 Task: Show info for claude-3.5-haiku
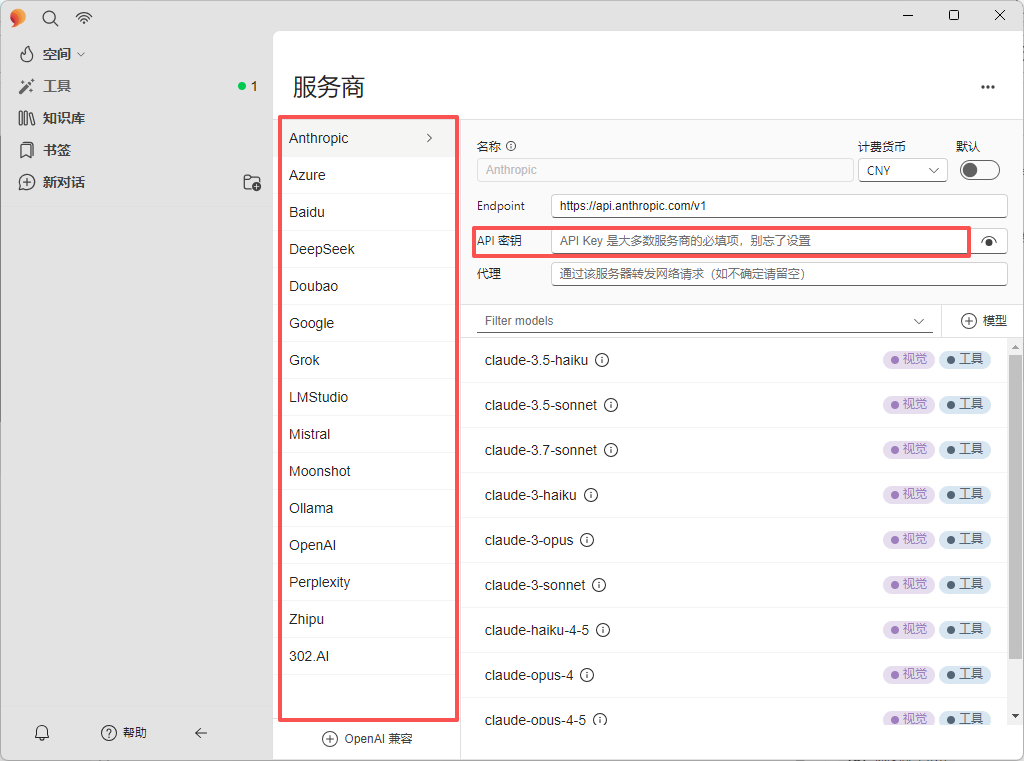point(602,360)
